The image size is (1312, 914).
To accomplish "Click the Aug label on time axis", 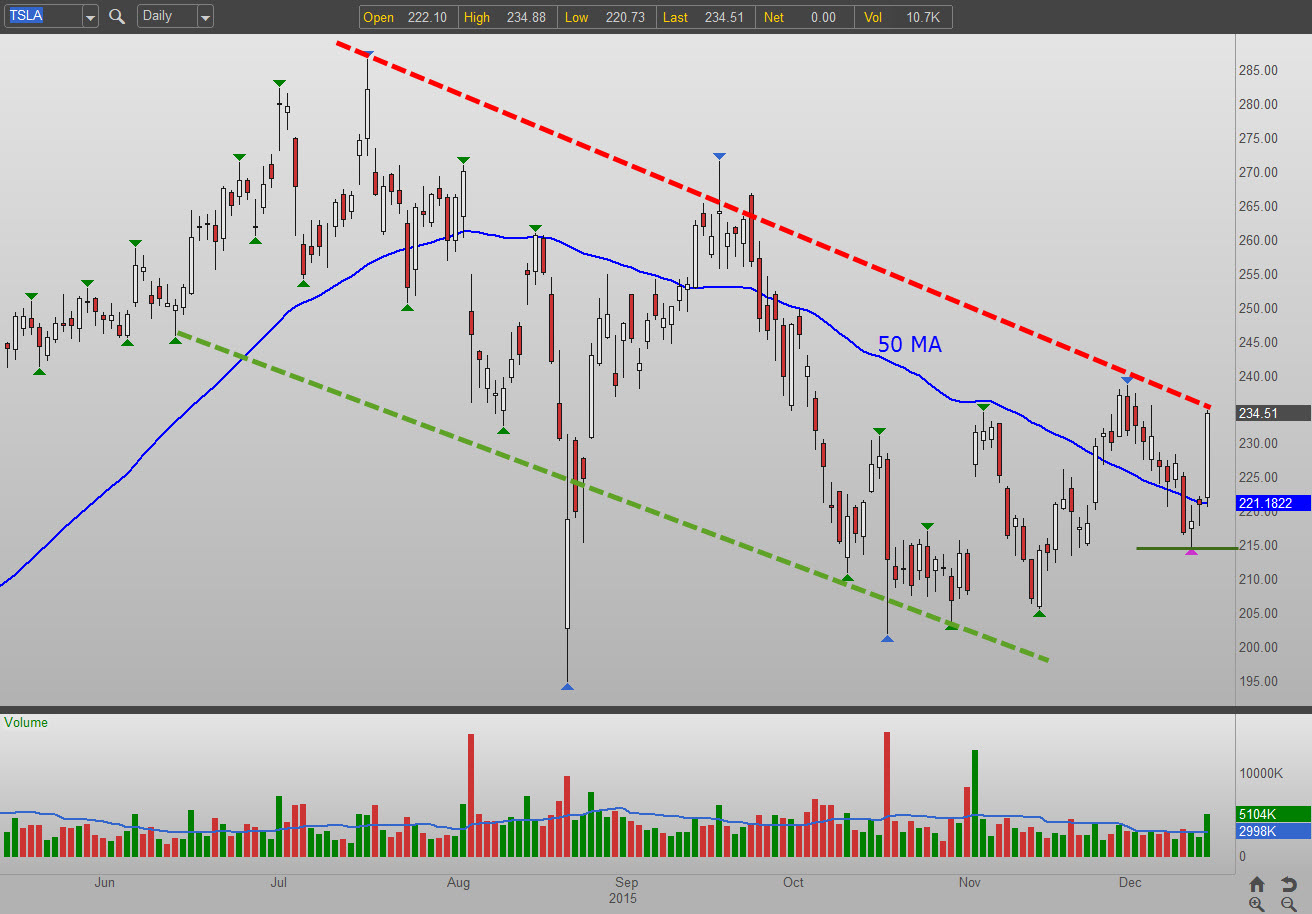I will point(458,883).
